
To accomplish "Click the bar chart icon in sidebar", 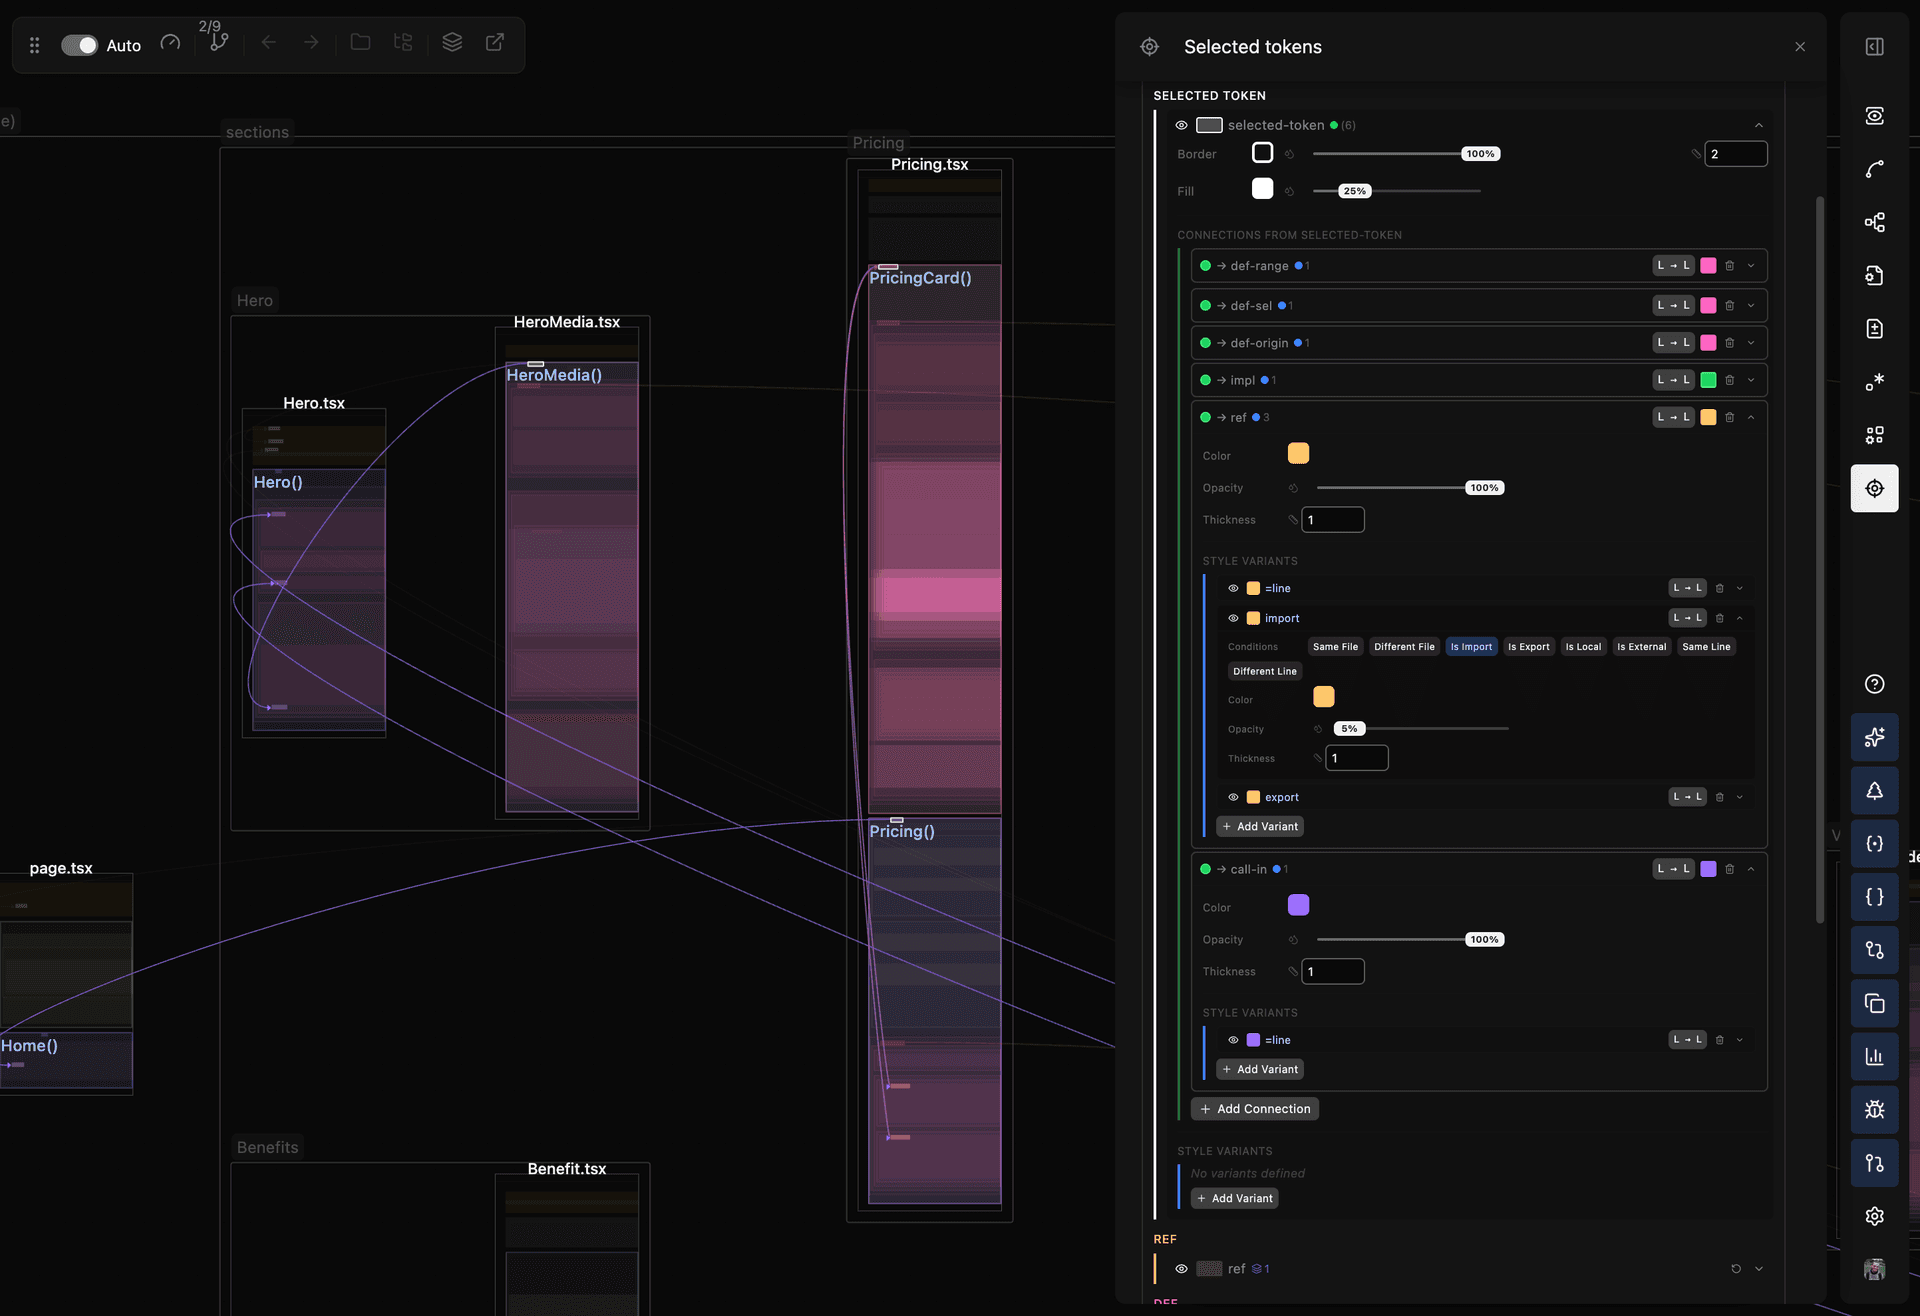I will [x=1874, y=1056].
